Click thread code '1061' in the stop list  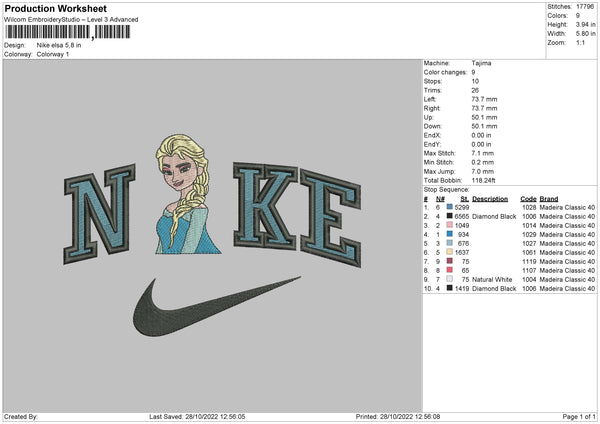529,252
